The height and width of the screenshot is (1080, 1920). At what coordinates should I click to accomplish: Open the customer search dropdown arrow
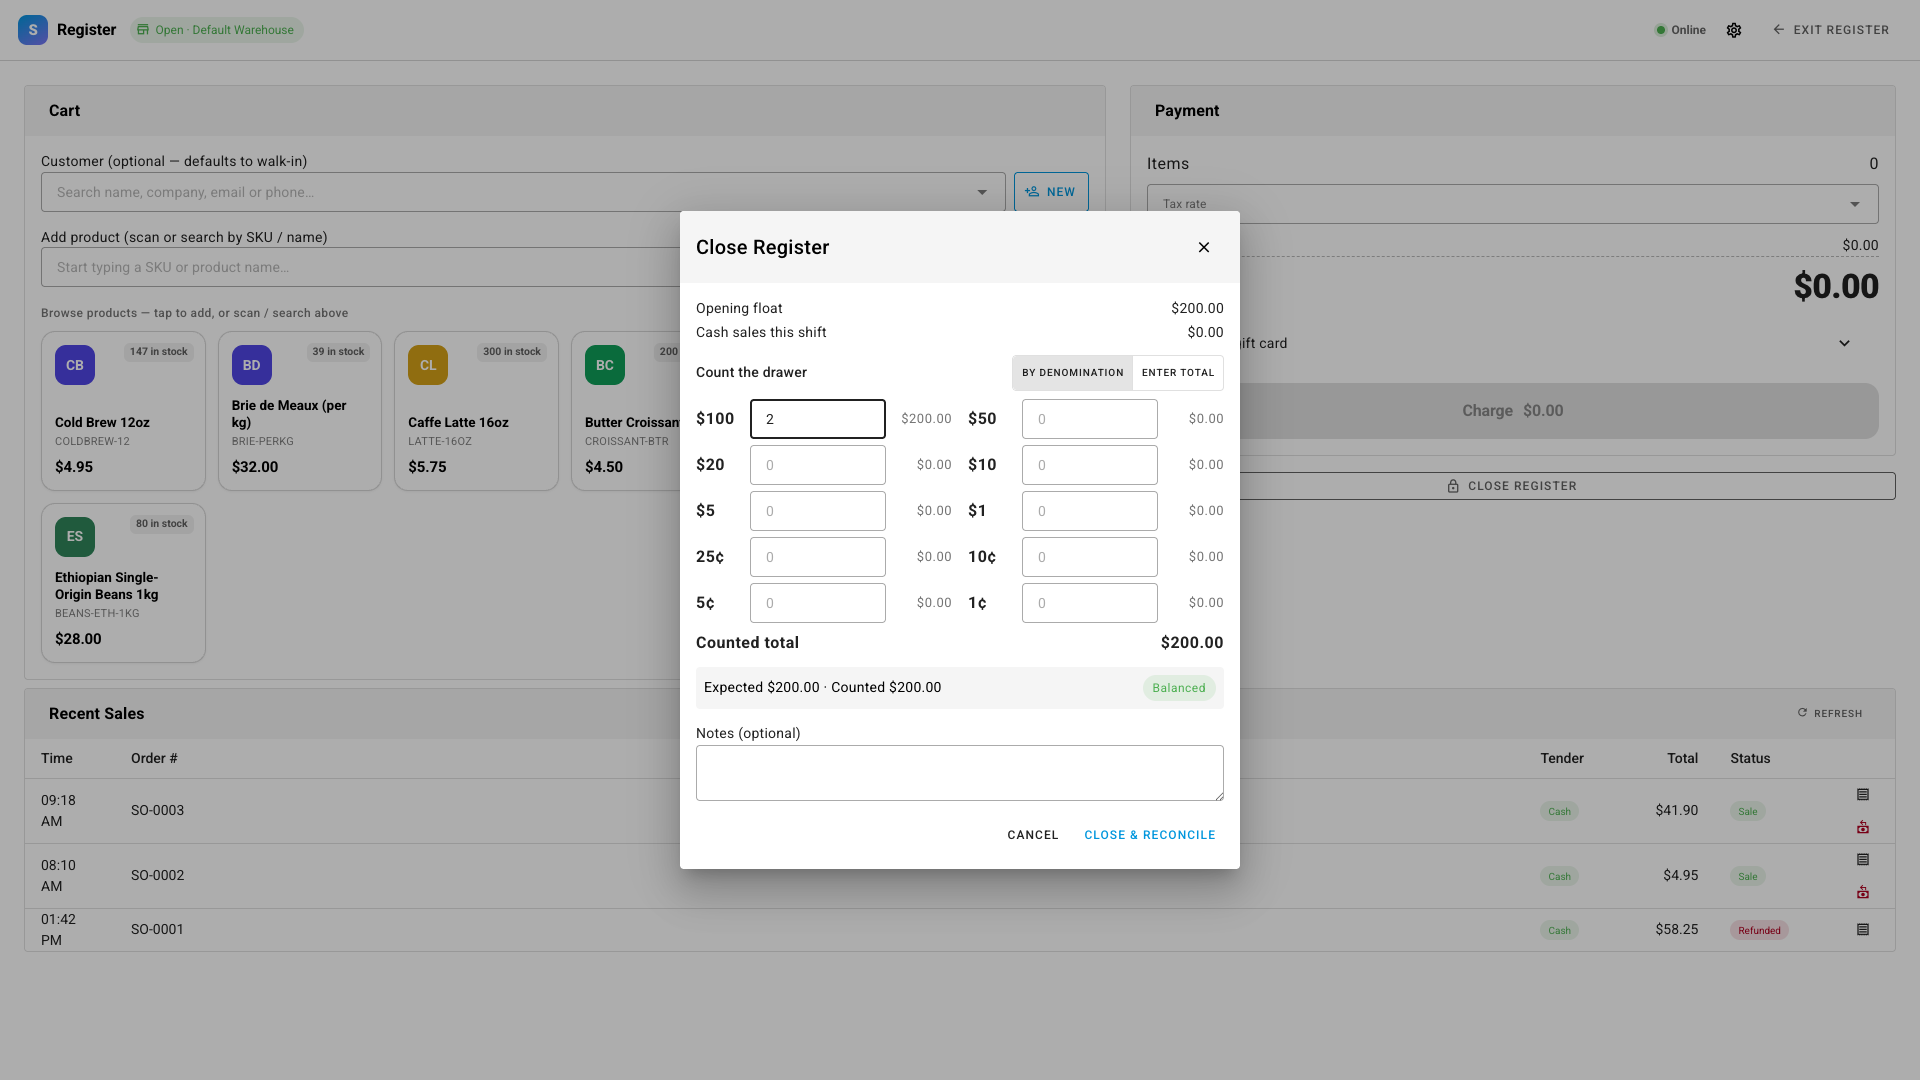point(982,192)
